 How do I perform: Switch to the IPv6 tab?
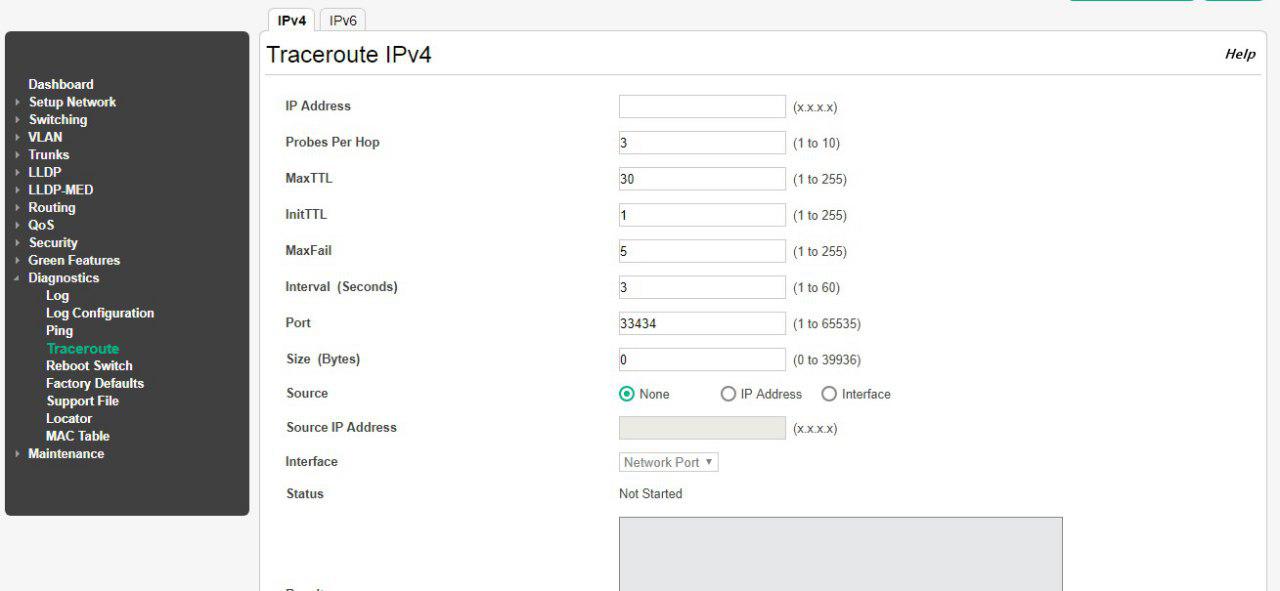344,21
